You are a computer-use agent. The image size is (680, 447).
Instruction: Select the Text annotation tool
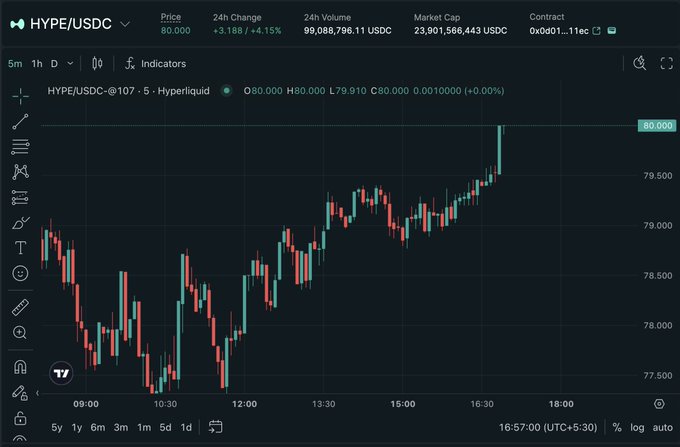pyautogui.click(x=20, y=248)
